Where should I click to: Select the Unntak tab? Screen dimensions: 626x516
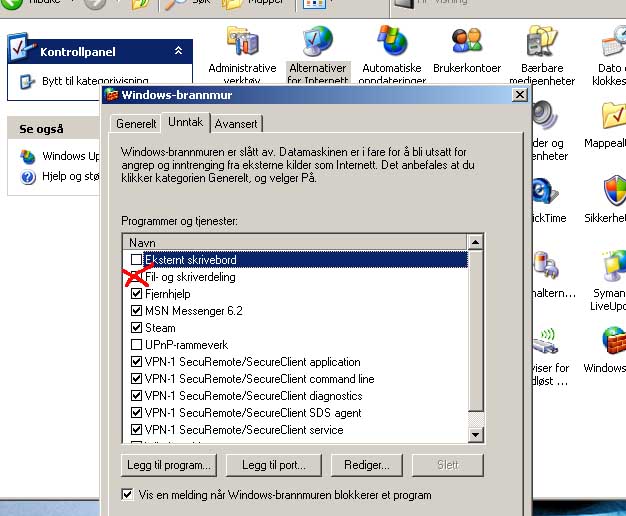[185, 122]
